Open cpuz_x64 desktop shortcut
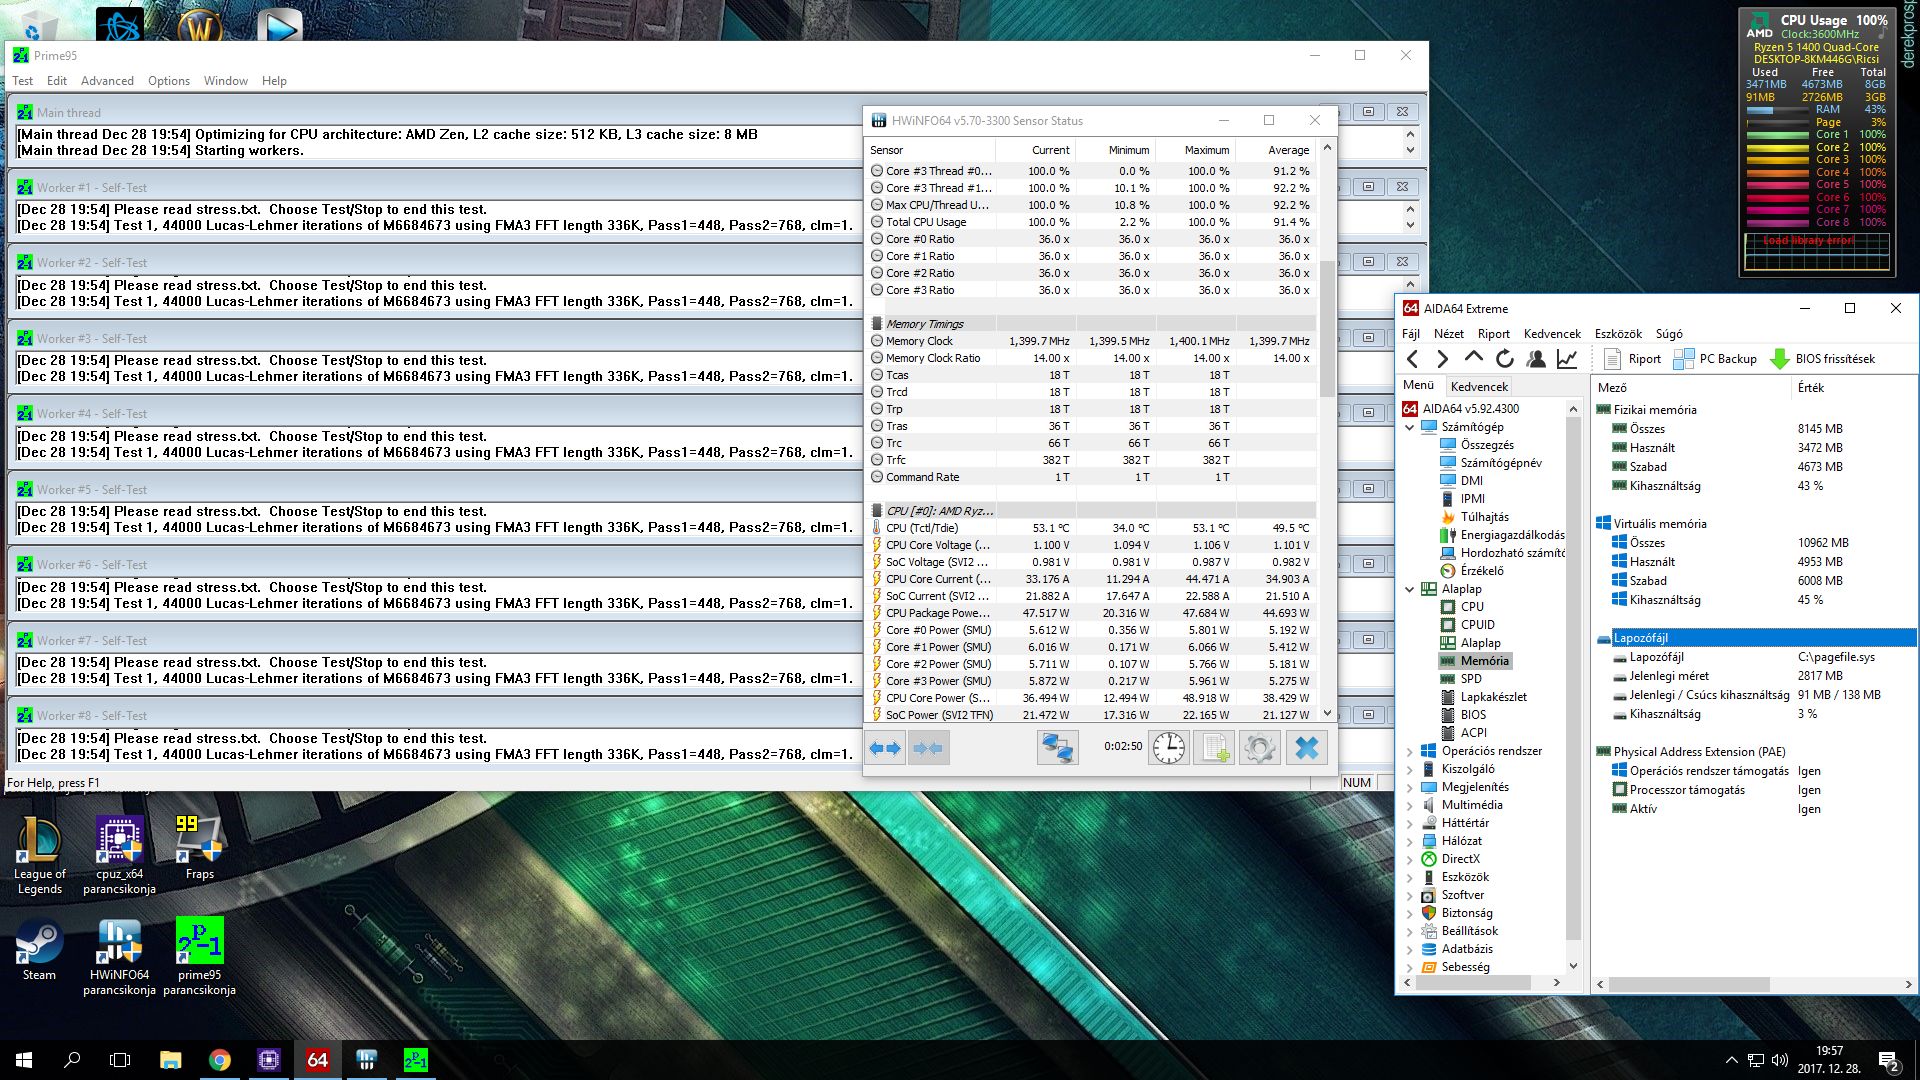The height and width of the screenshot is (1080, 1920). [119, 855]
